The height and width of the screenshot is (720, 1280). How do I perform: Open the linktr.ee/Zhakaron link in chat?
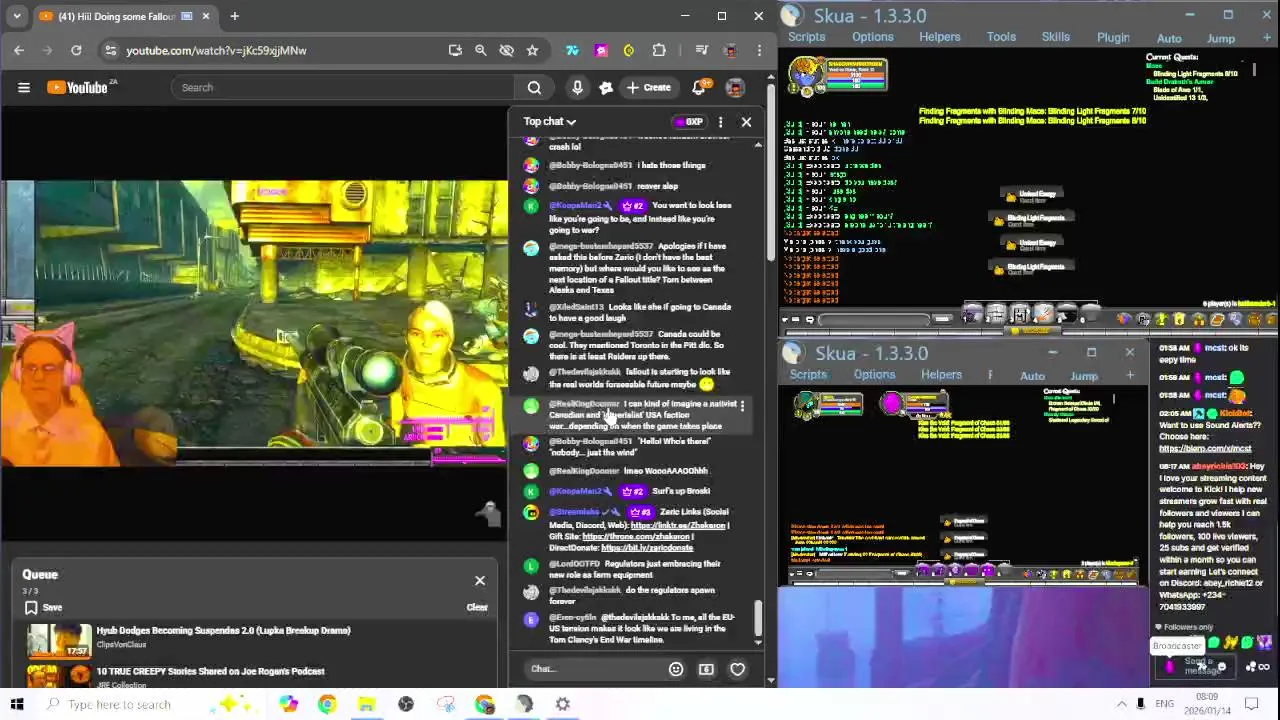679,525
